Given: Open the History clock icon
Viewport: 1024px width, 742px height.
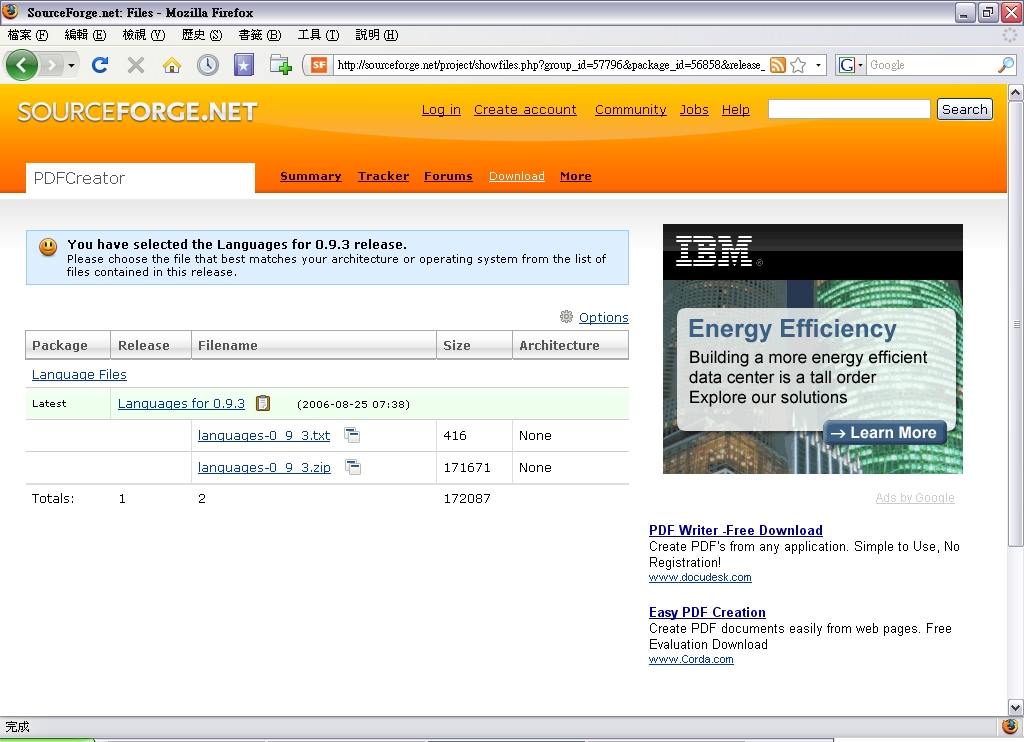Looking at the screenshot, I should 208,65.
